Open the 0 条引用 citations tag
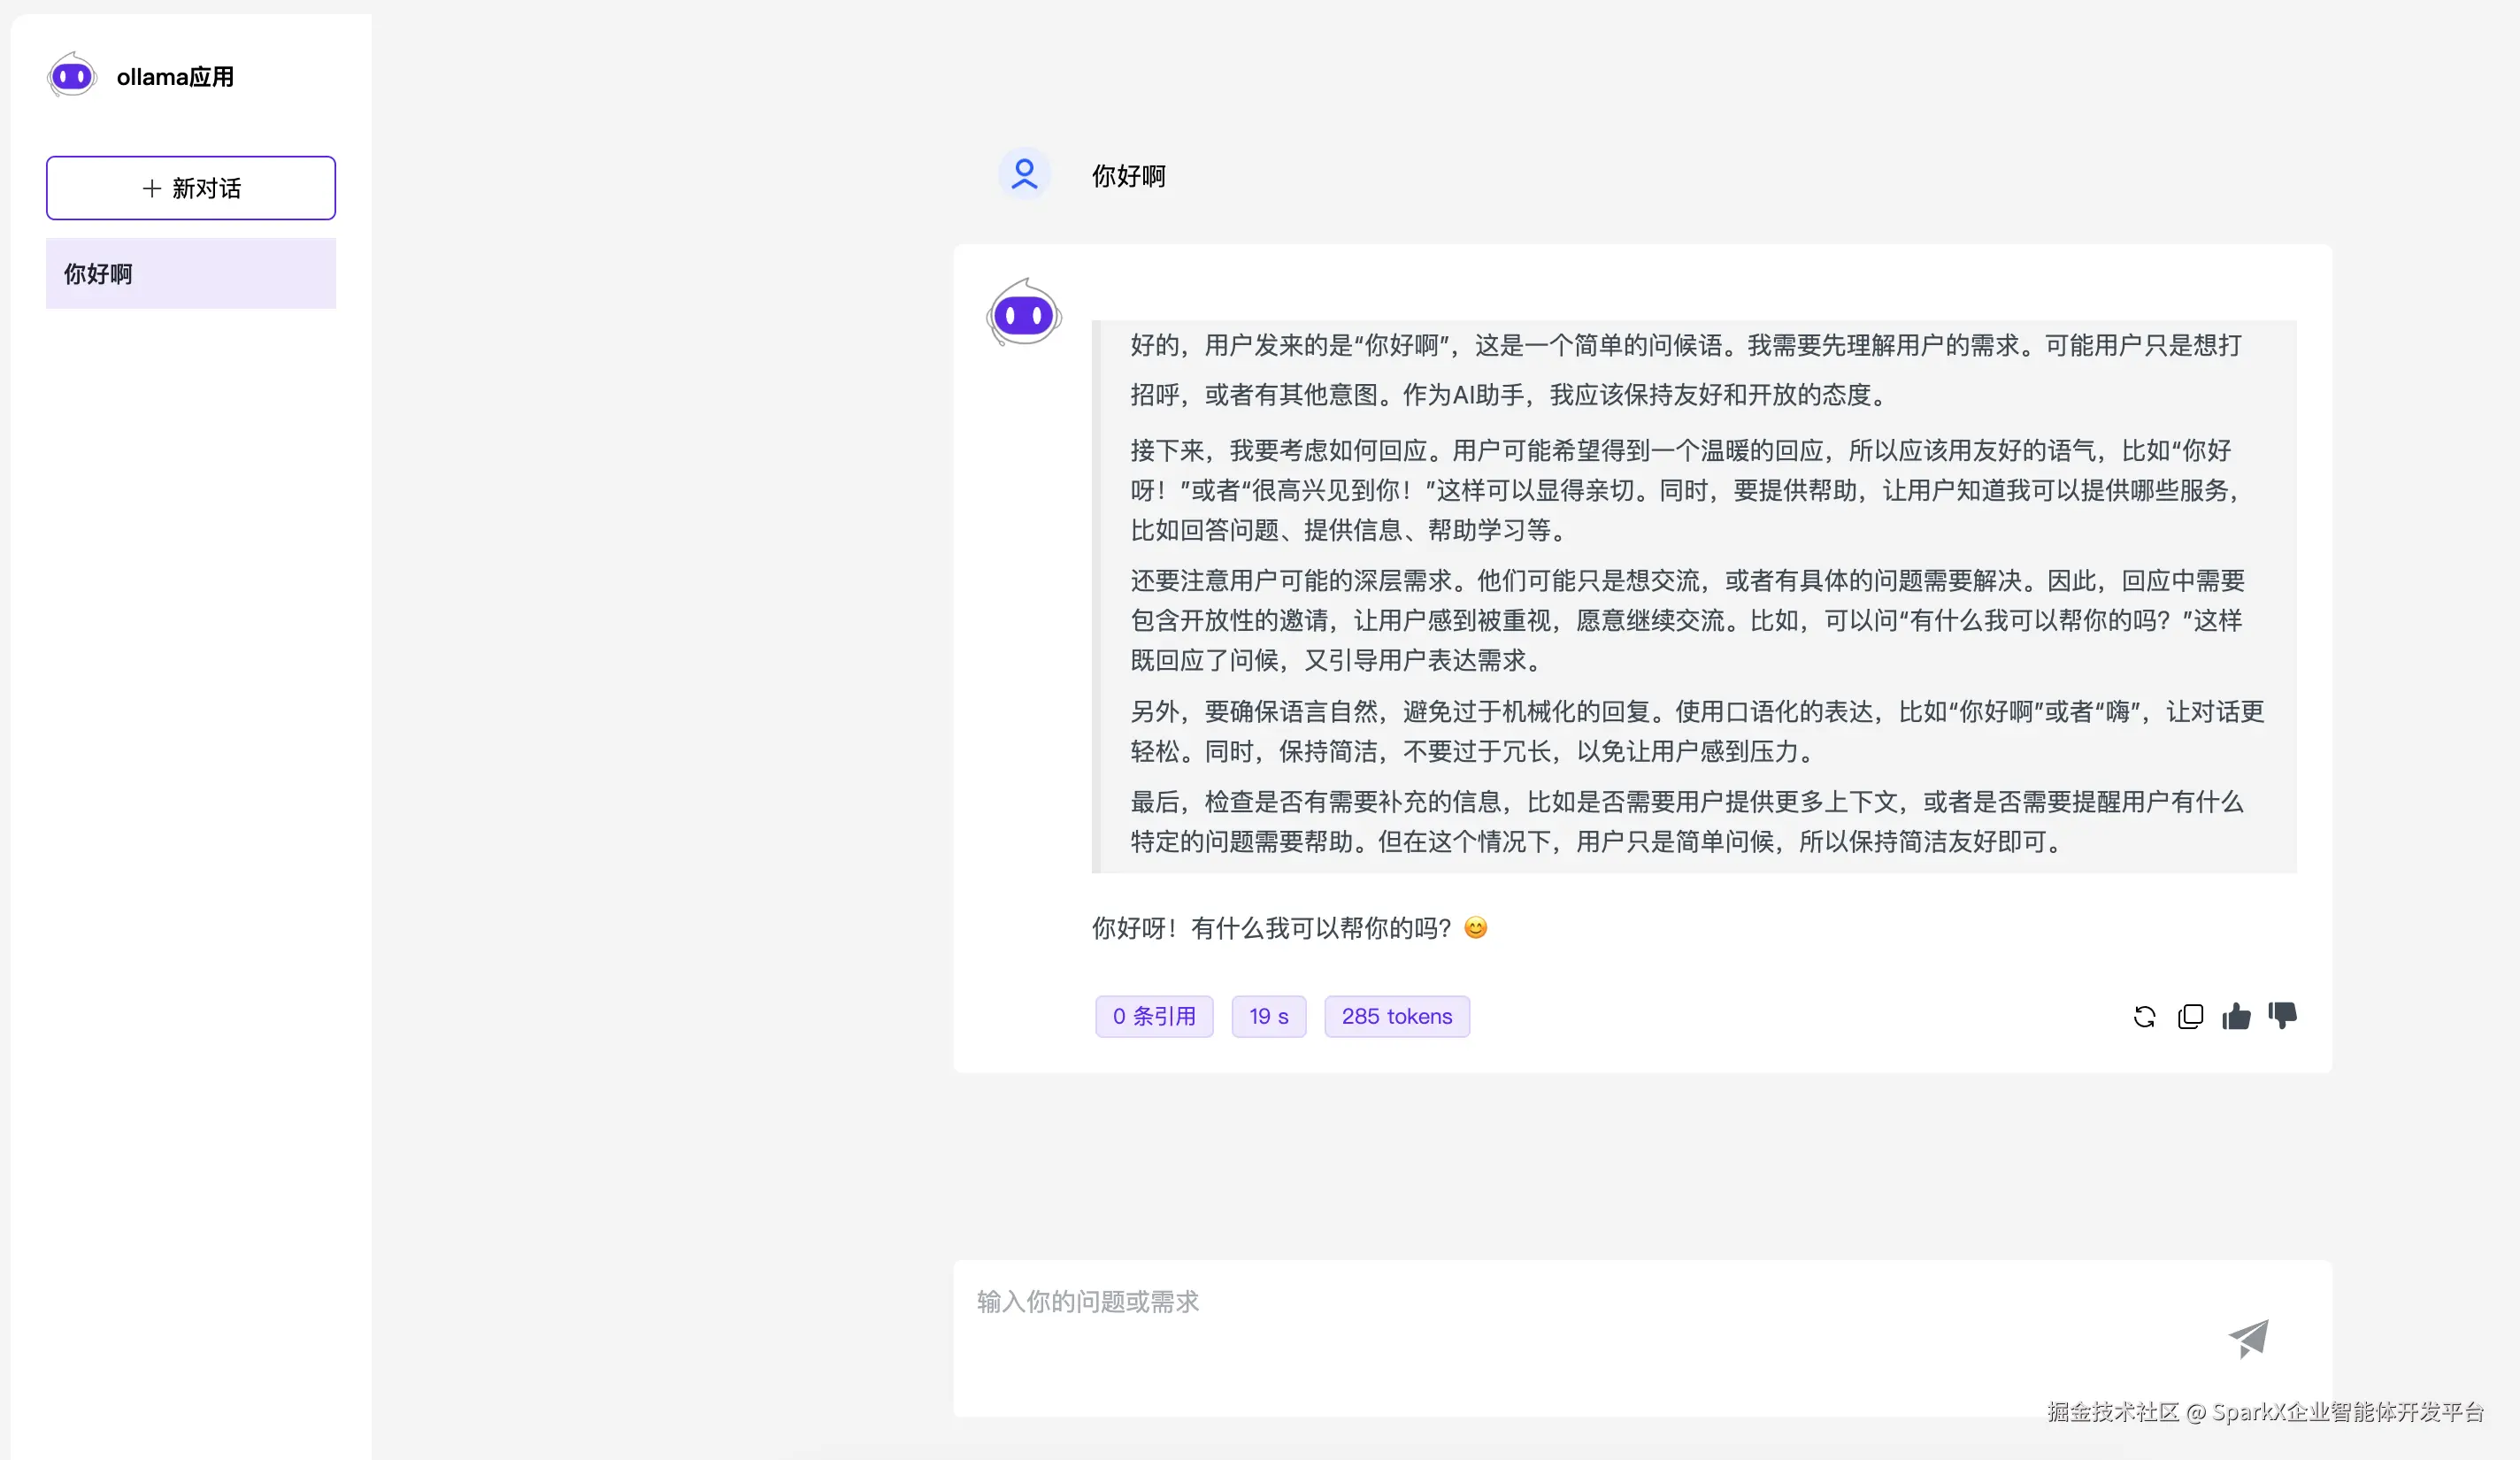Viewport: 2520px width, 1460px height. pos(1154,1017)
